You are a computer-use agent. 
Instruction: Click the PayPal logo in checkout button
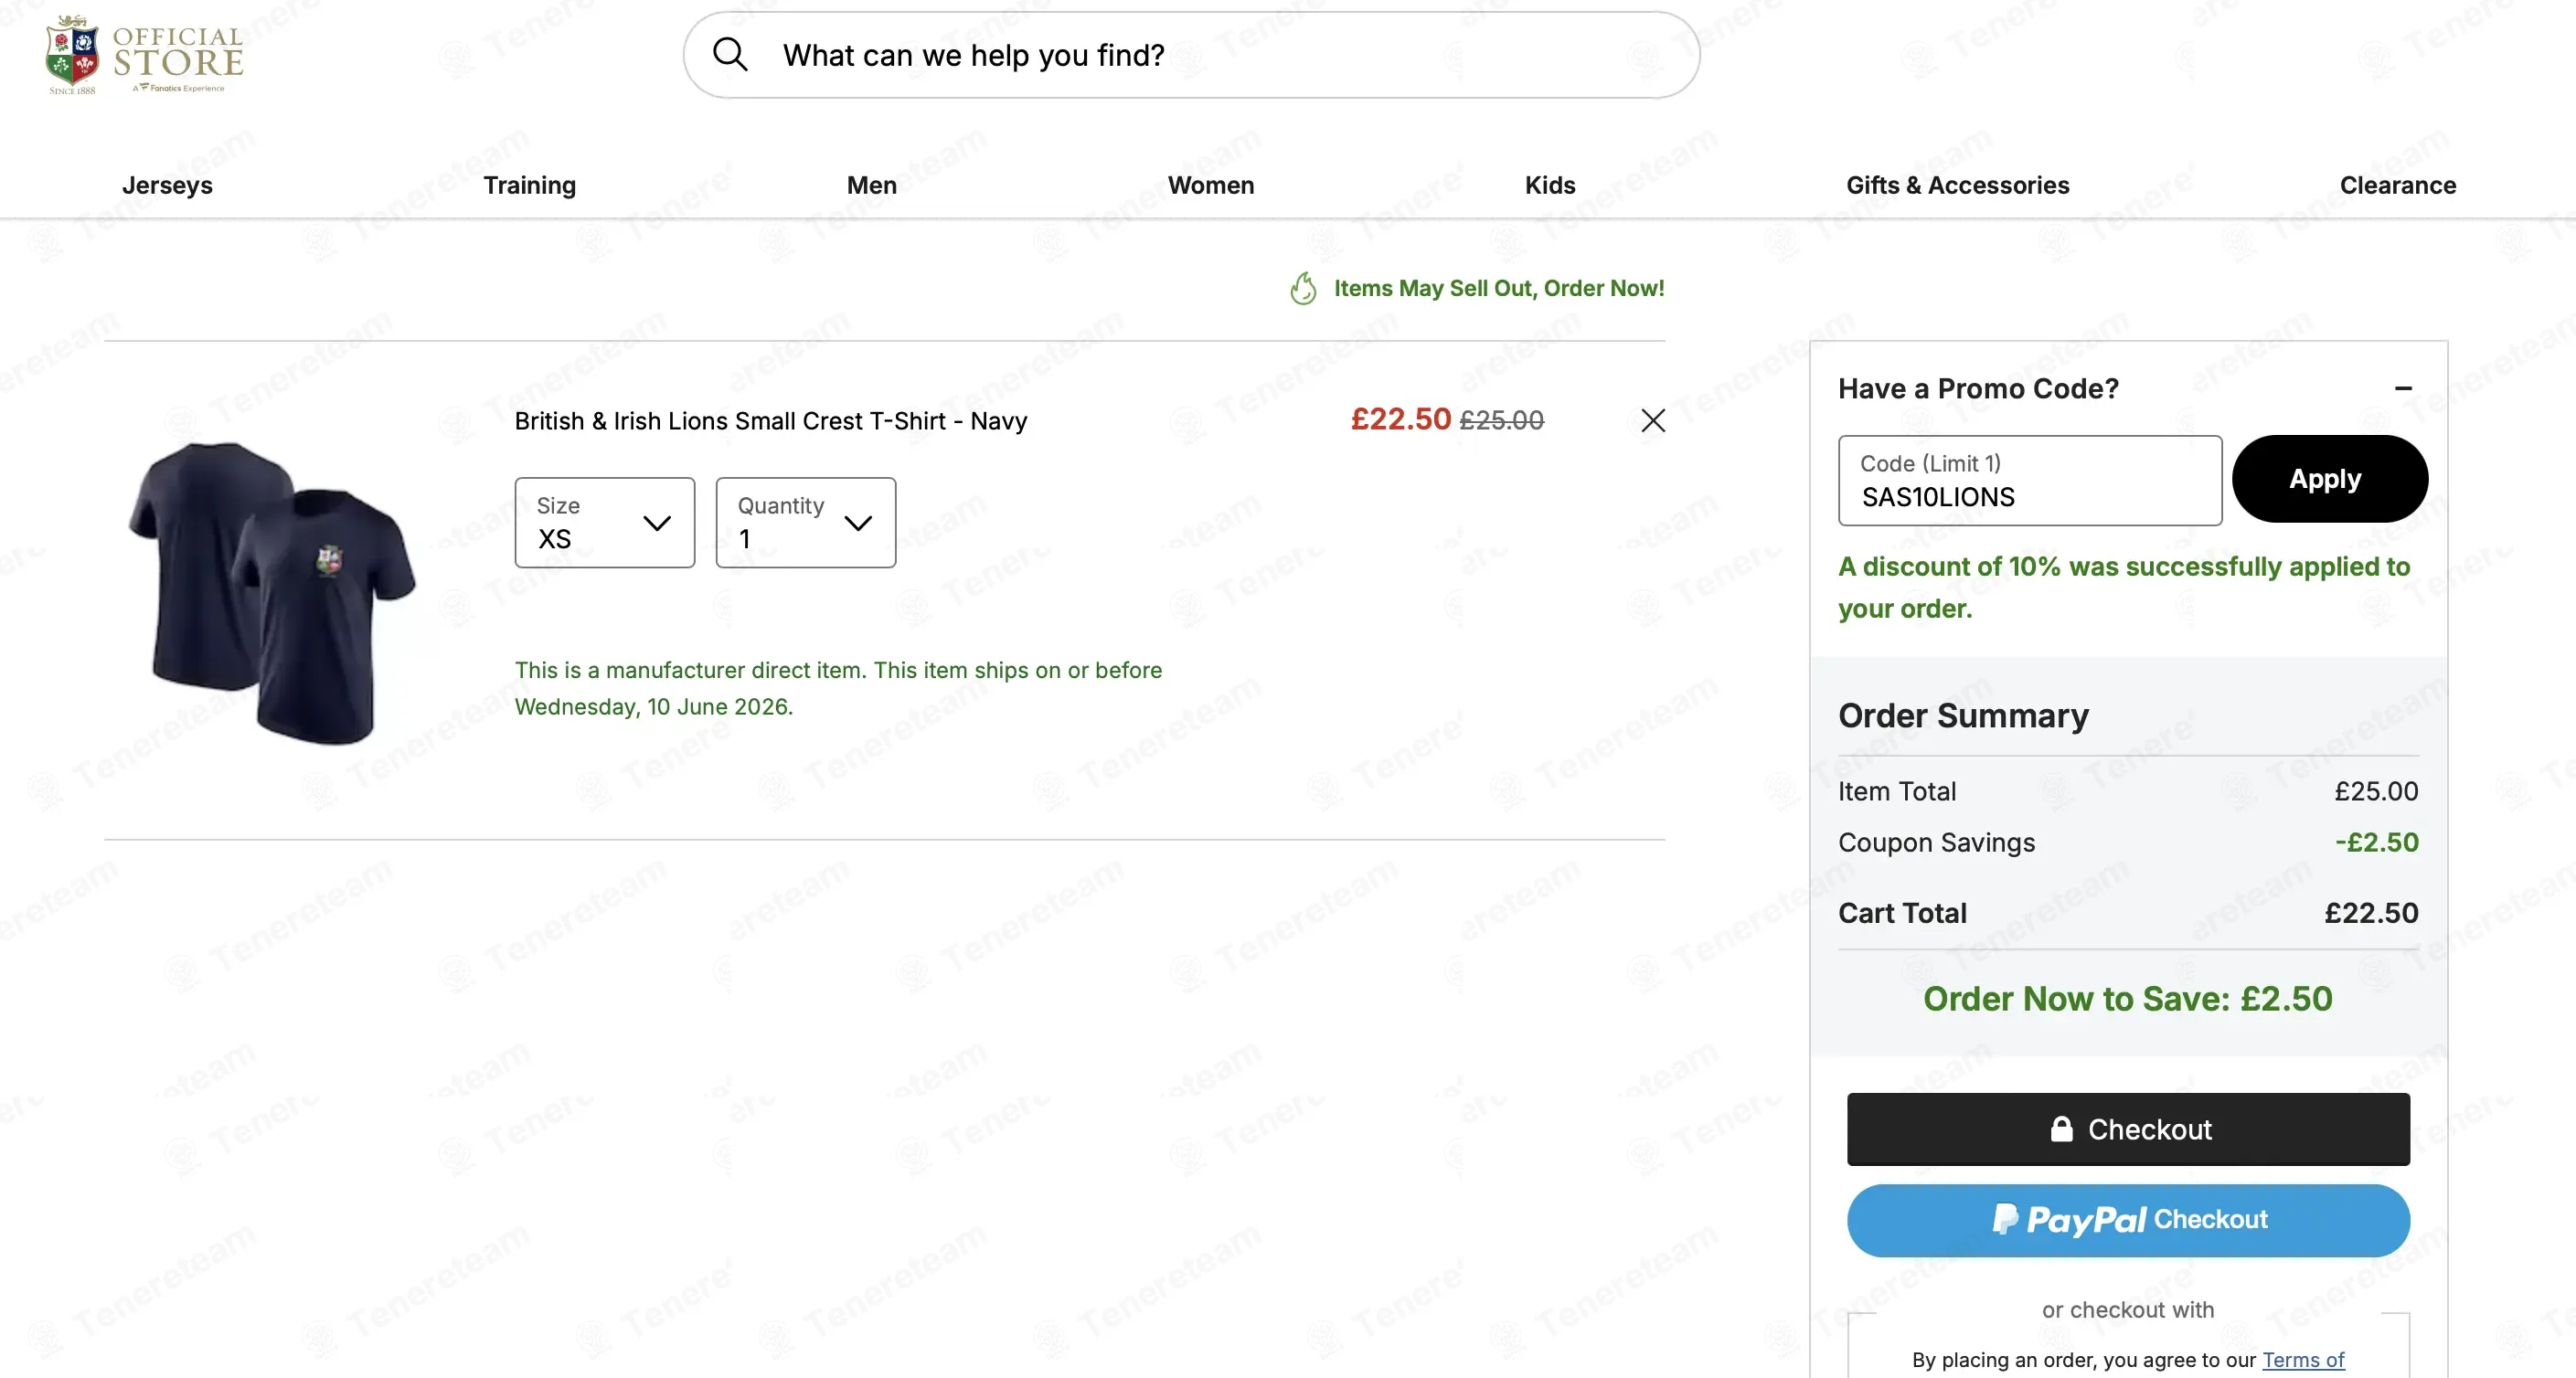(2069, 1219)
